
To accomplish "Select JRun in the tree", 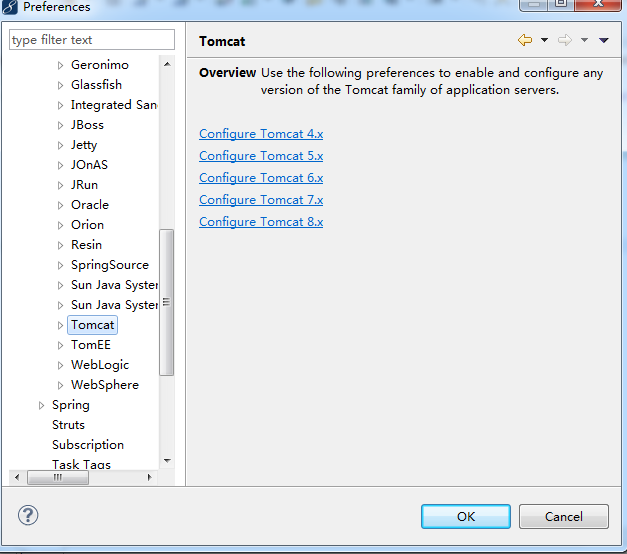I will click(84, 185).
